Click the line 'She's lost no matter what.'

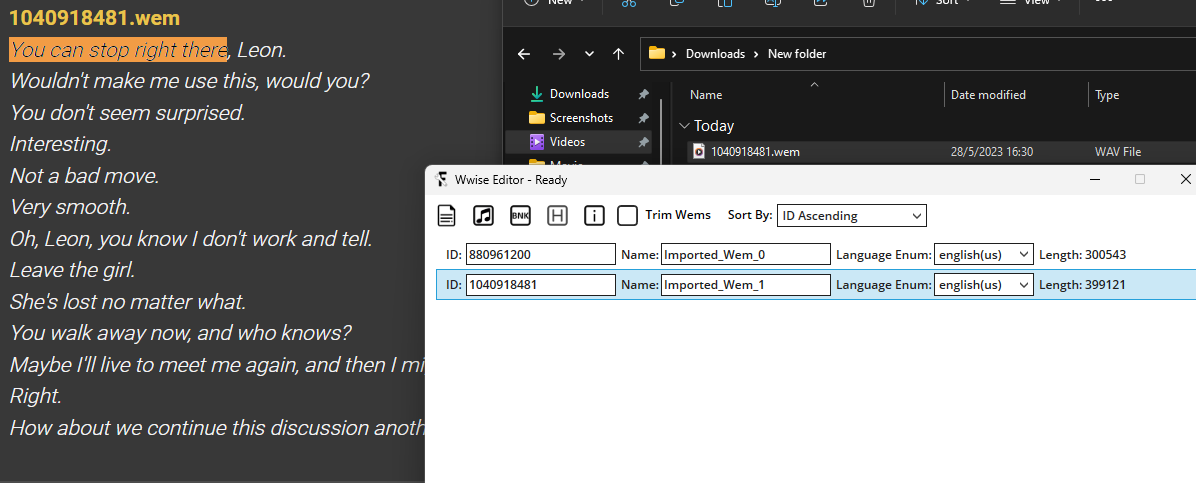(128, 302)
